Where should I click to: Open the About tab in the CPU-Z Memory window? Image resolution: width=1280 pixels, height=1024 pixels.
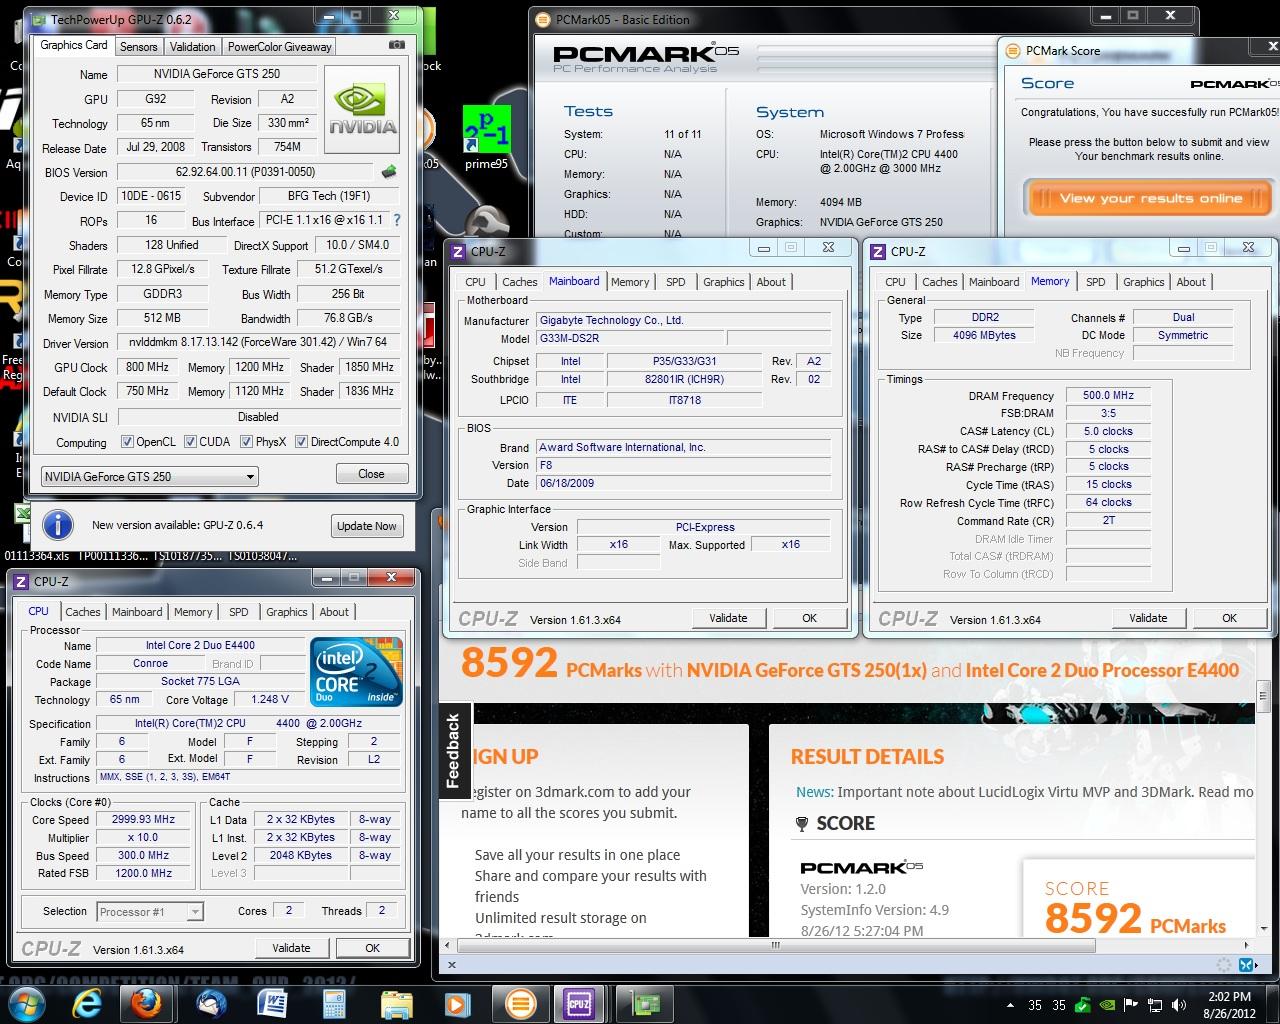1191,282
